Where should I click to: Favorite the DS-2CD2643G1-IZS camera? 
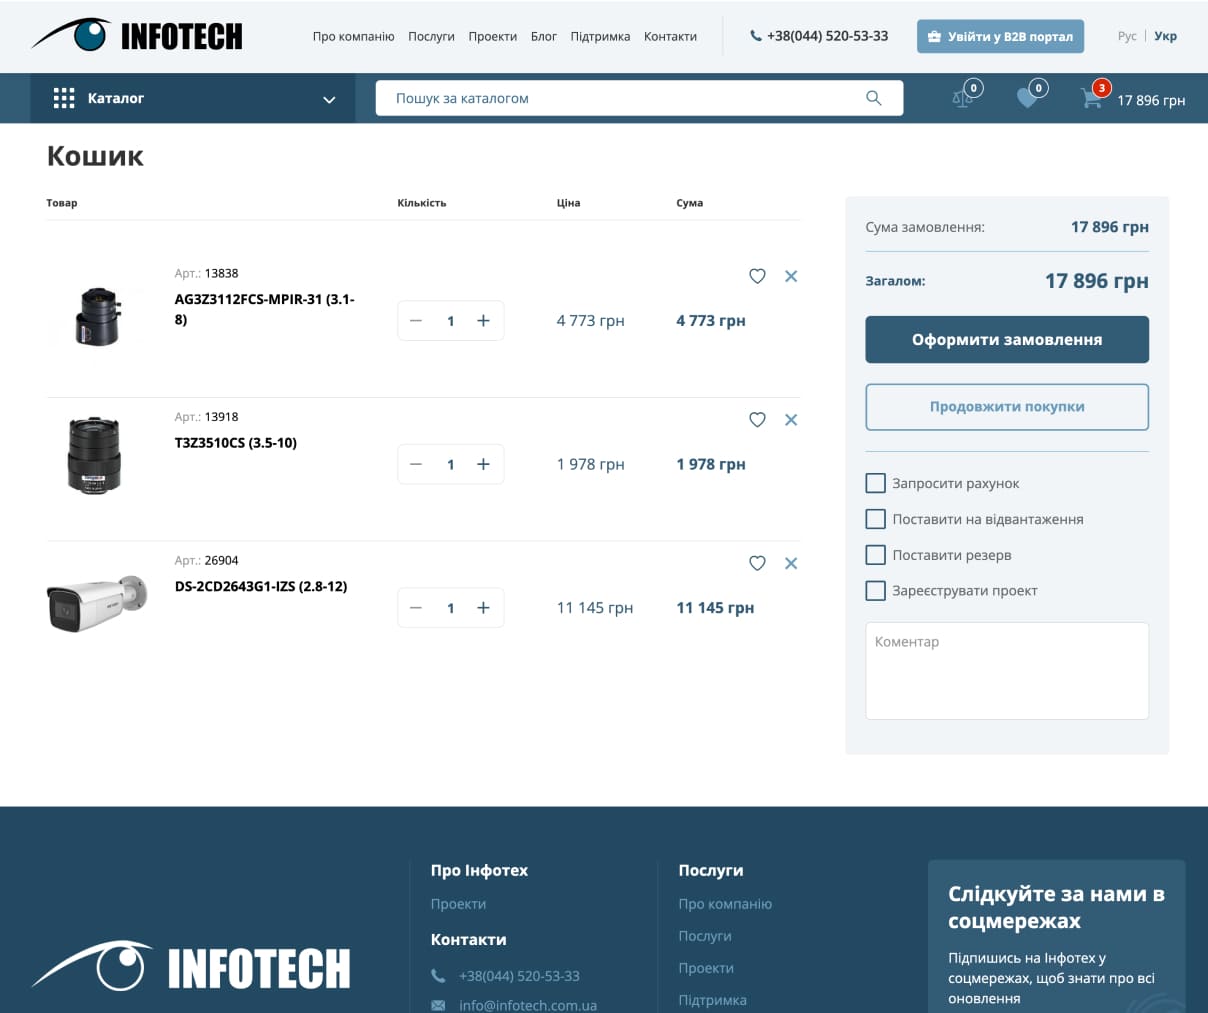click(x=757, y=564)
